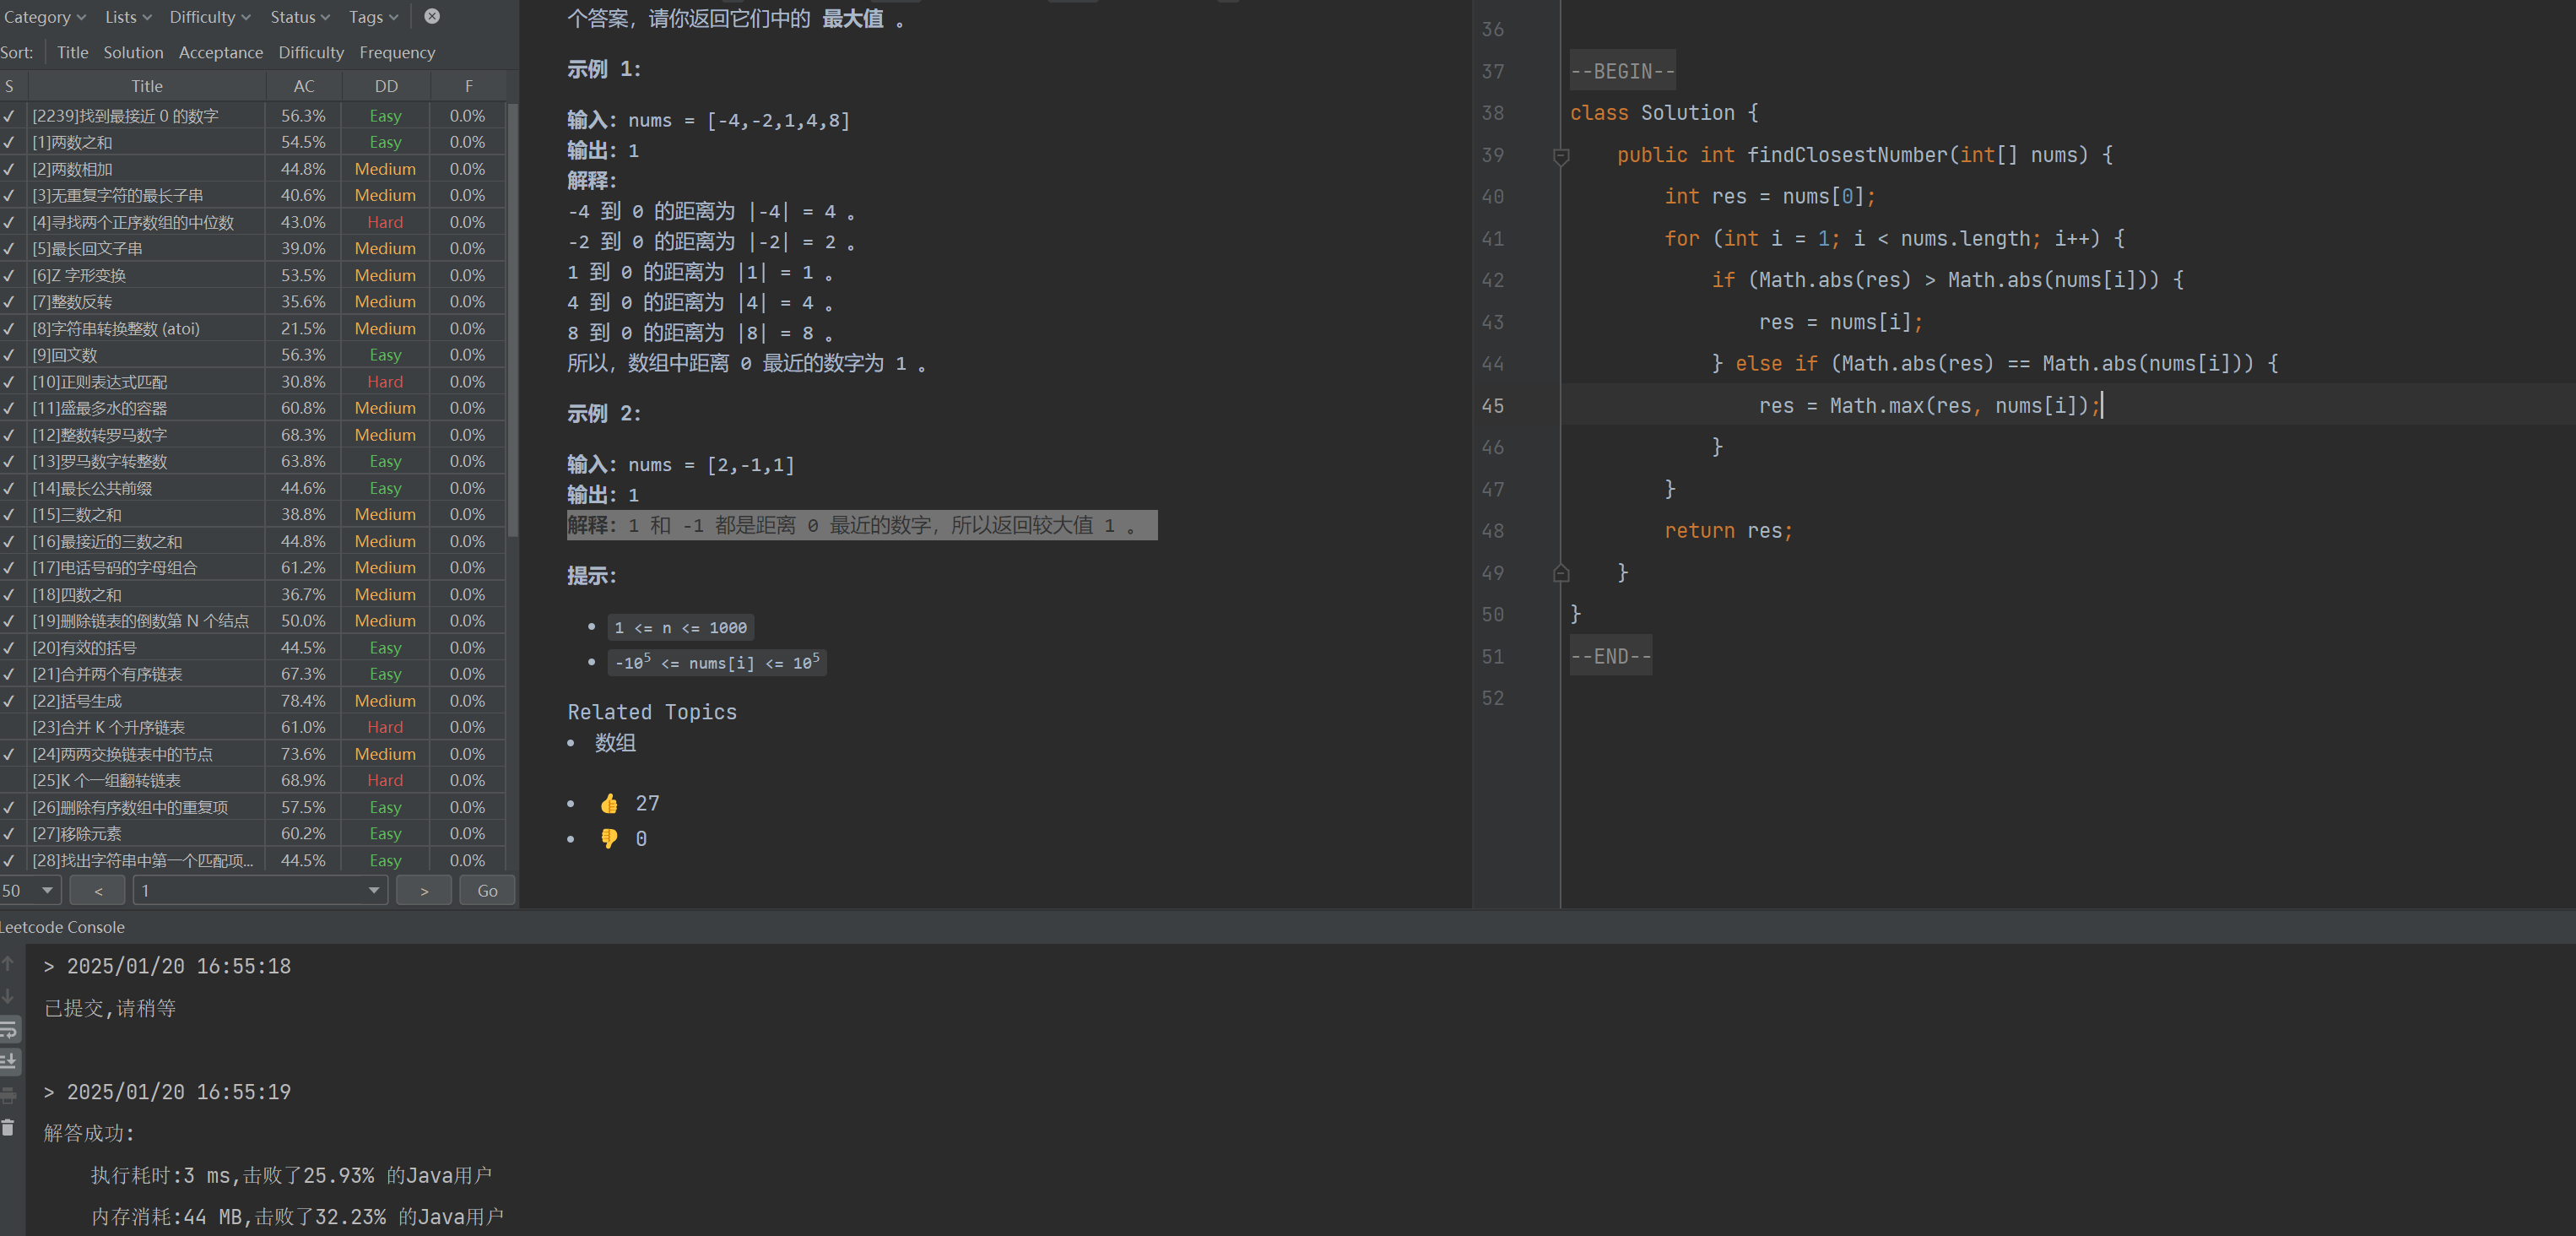Click the up arrow in the console sidebar
The height and width of the screenshot is (1236, 2576).
coord(8,964)
